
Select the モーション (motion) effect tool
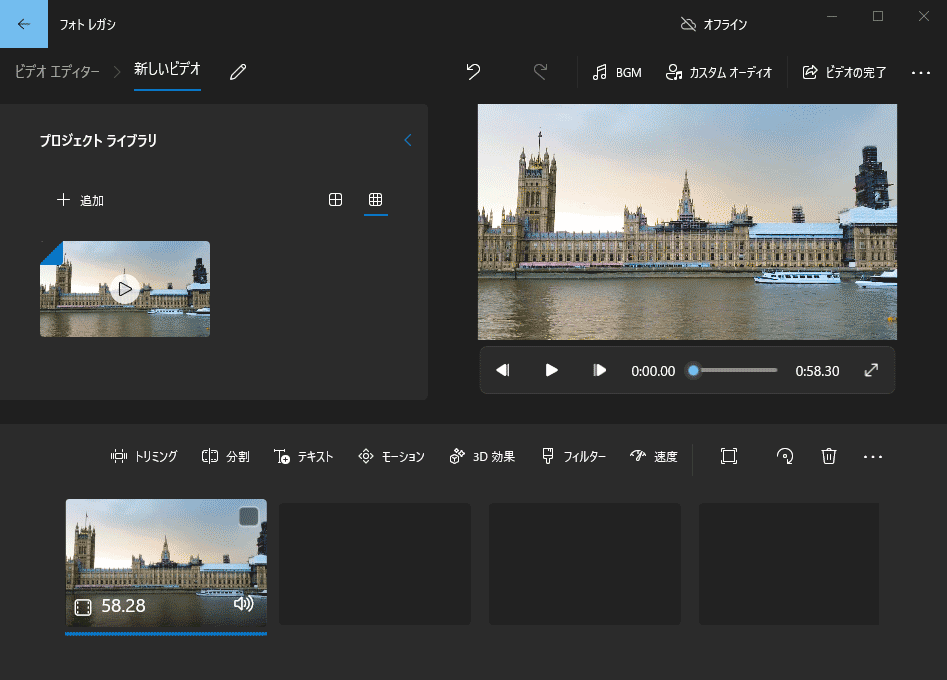391,456
